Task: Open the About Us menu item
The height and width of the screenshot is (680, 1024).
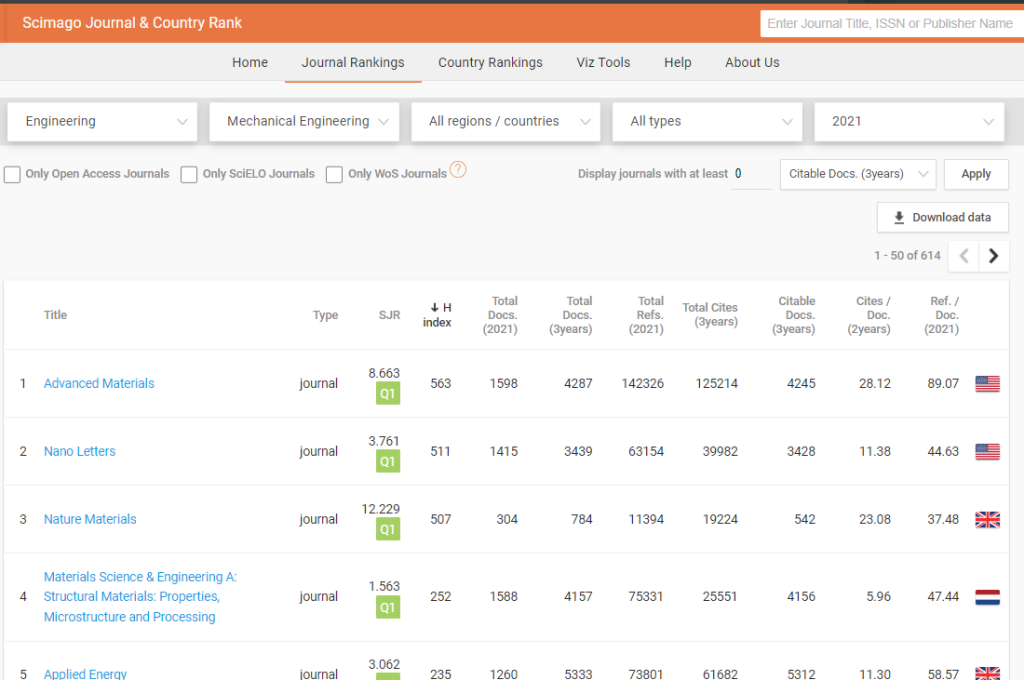Action: pos(752,63)
